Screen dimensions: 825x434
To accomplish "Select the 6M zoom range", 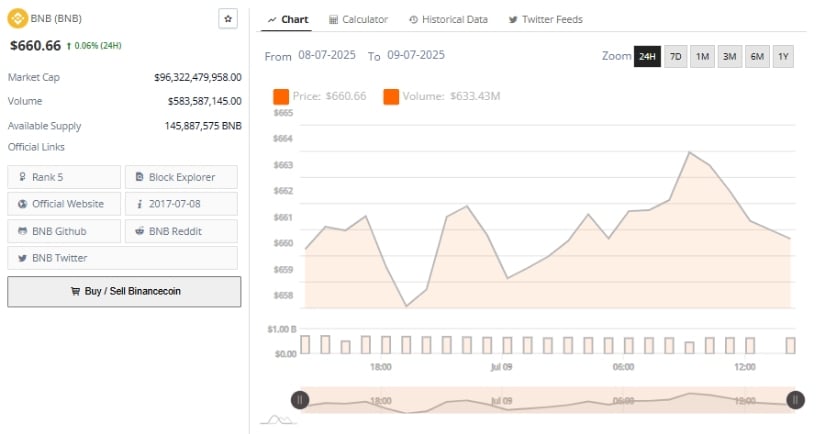I will pos(757,56).
